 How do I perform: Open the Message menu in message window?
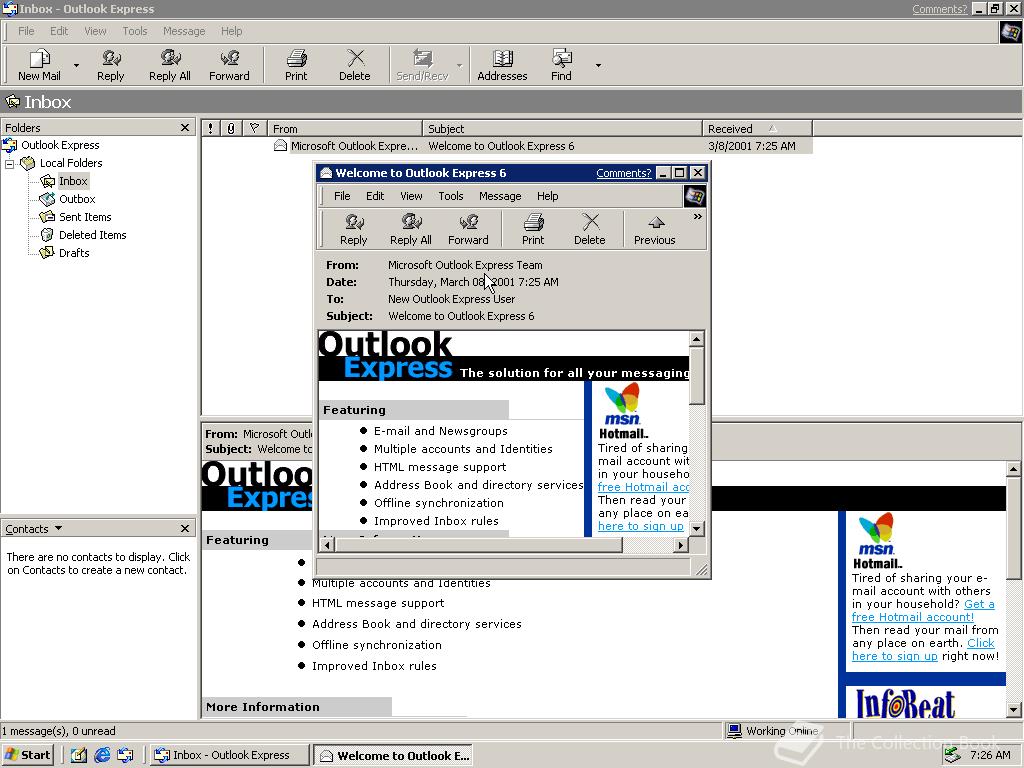(x=500, y=196)
